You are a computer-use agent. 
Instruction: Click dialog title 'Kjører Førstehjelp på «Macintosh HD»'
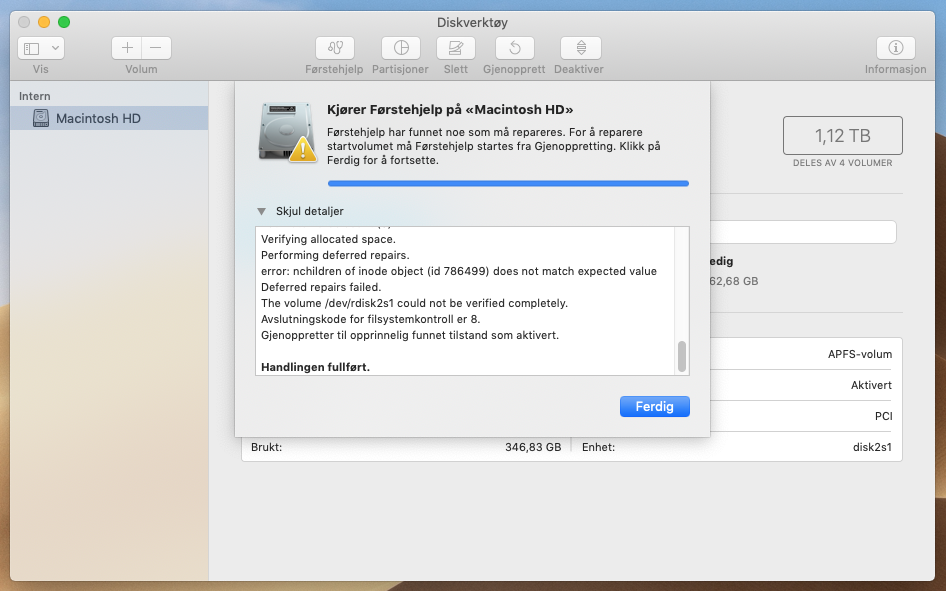450,110
